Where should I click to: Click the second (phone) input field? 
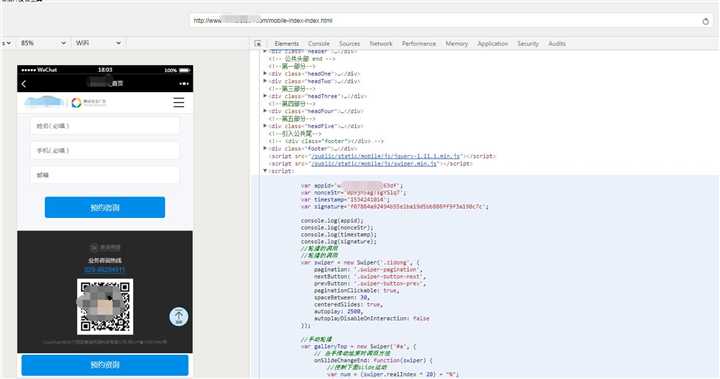tap(105, 151)
